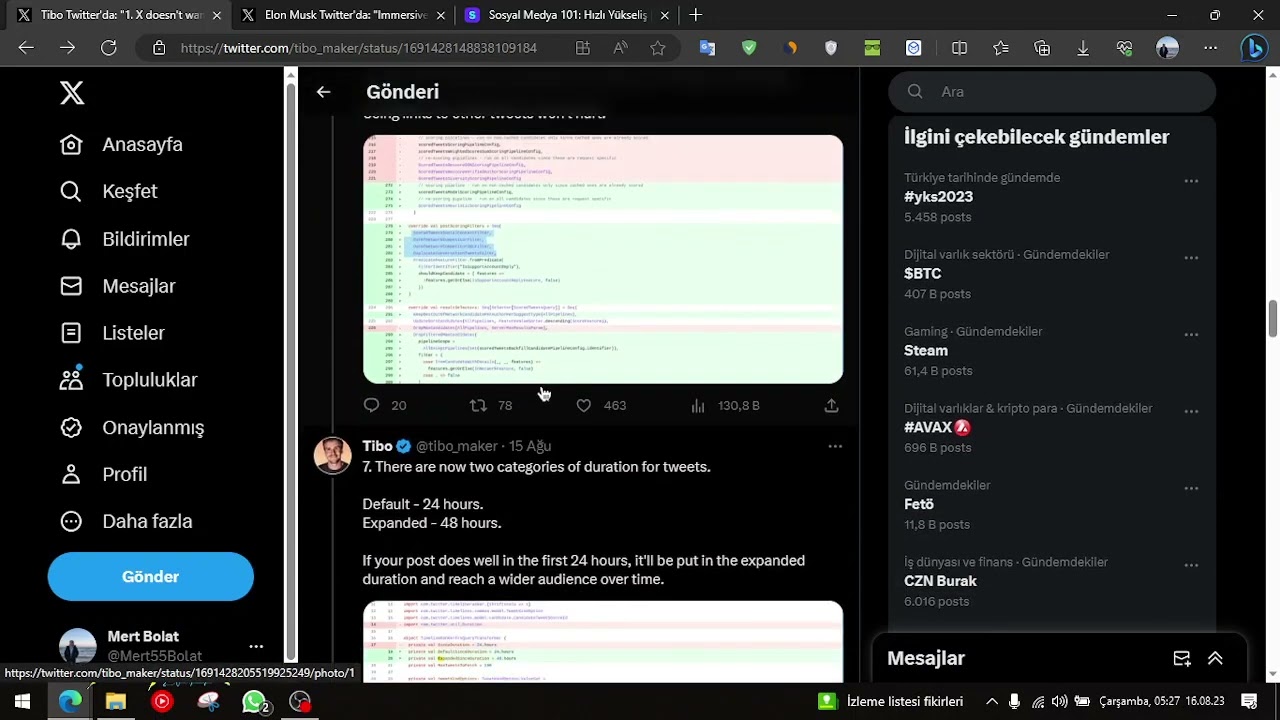Viewport: 1280px width, 720px height.
Task: Open more options for Steam trend
Action: (x=1191, y=334)
